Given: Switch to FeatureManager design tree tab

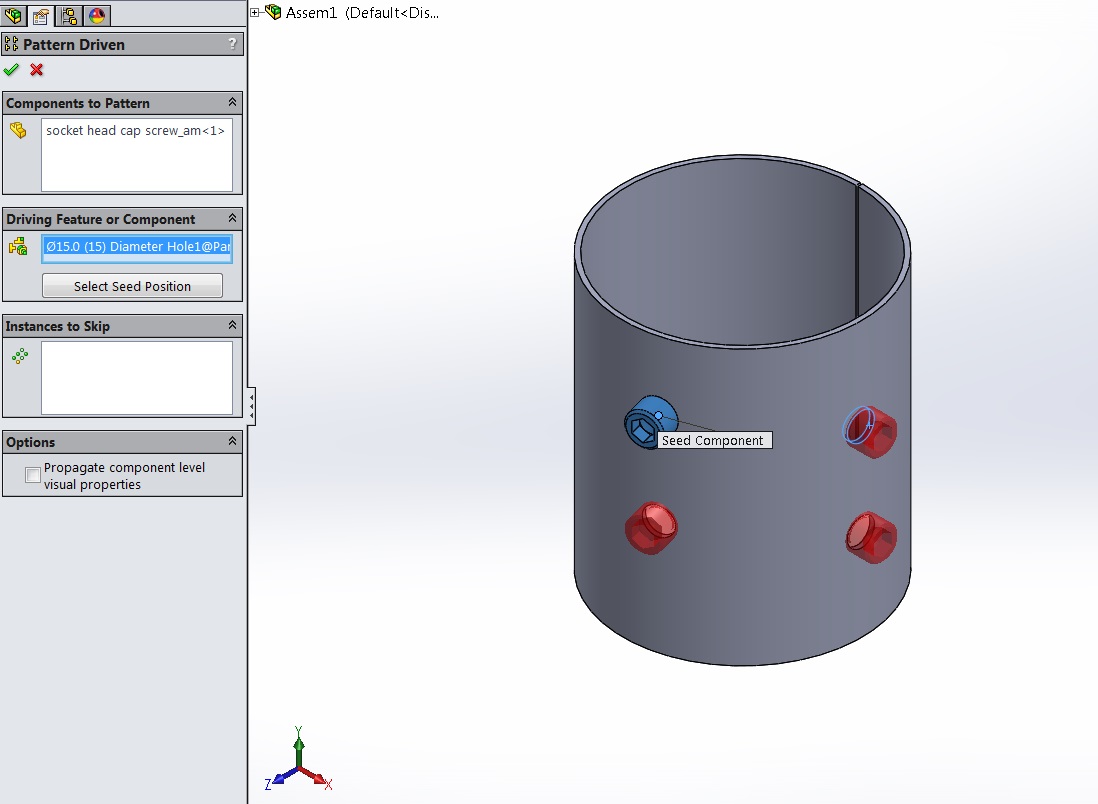Looking at the screenshot, I should tap(13, 15).
